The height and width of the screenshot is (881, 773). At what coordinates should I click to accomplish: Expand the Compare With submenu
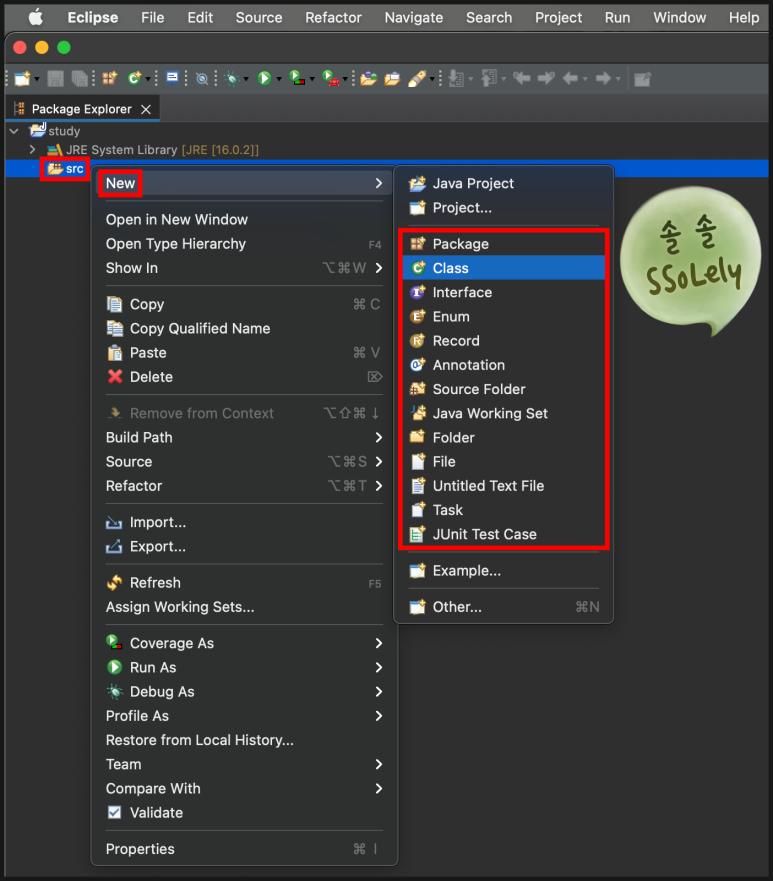coord(244,788)
